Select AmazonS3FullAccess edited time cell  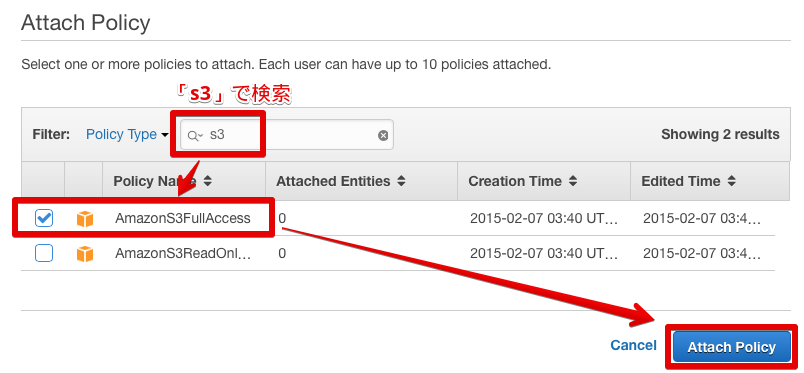click(x=702, y=219)
